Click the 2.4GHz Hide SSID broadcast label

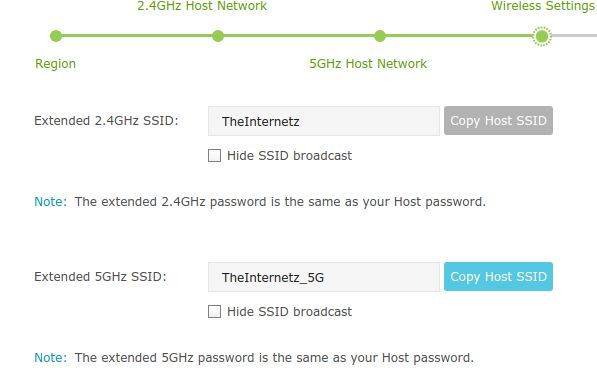[289, 156]
